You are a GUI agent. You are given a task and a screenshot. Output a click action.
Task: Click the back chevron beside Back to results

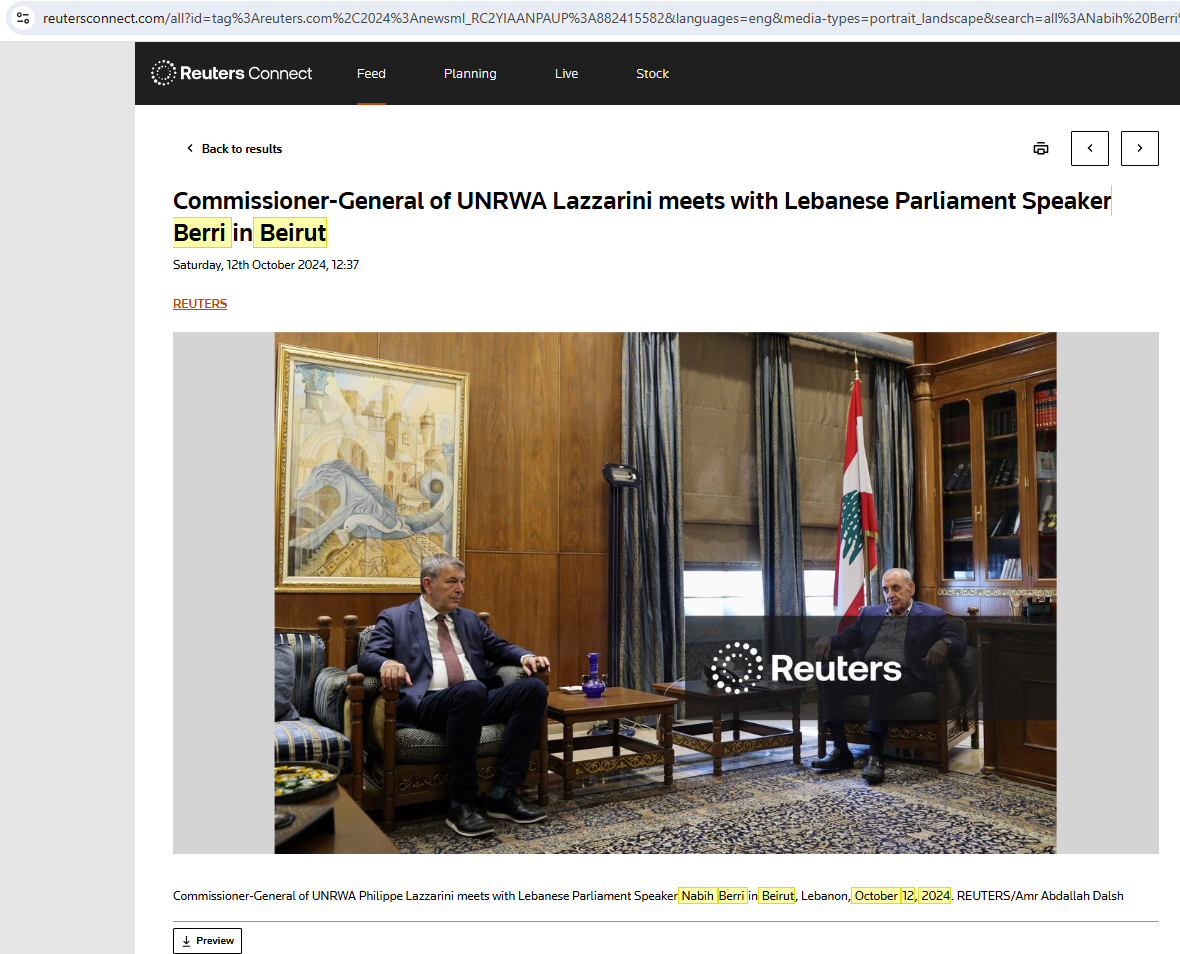click(x=190, y=148)
